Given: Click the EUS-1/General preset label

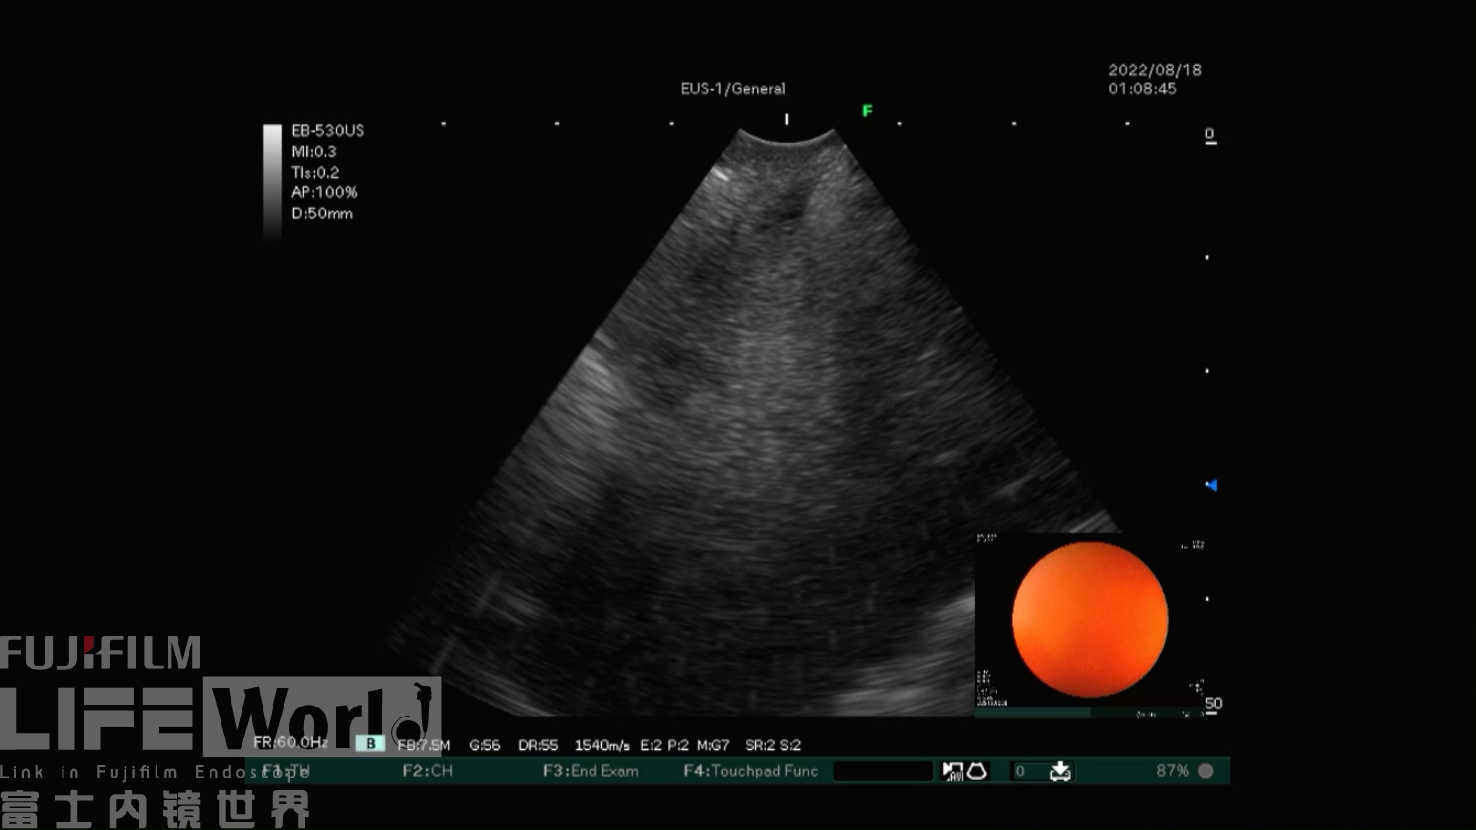Looking at the screenshot, I should click(733, 88).
